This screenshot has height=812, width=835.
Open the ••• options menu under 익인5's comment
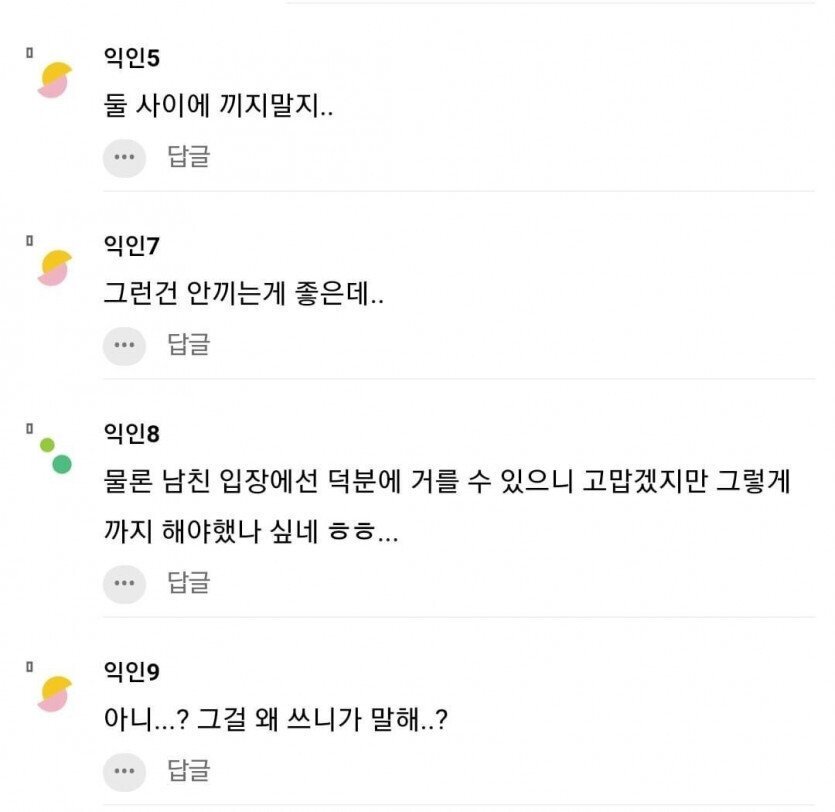pyautogui.click(x=121, y=159)
